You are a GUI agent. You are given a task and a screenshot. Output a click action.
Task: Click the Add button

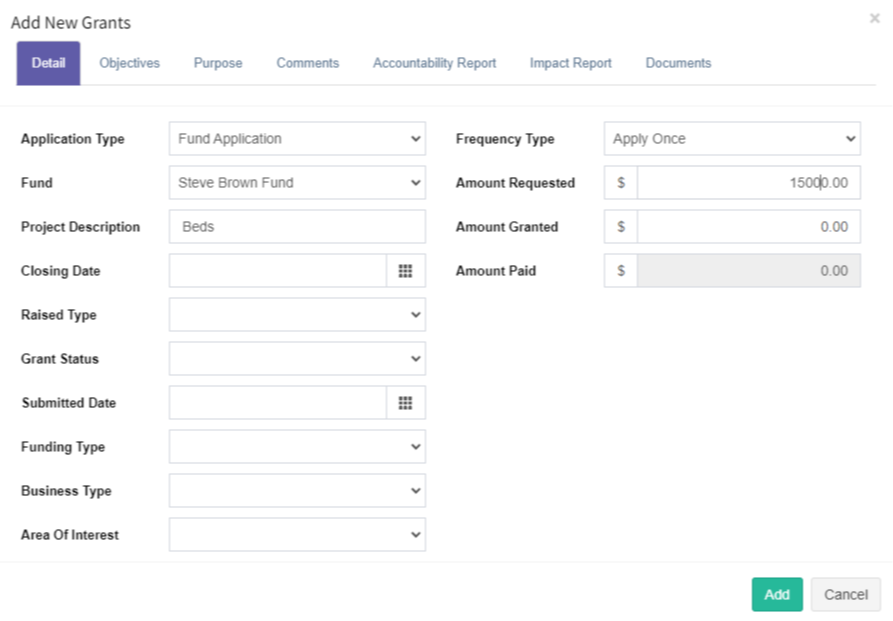pyautogui.click(x=777, y=595)
